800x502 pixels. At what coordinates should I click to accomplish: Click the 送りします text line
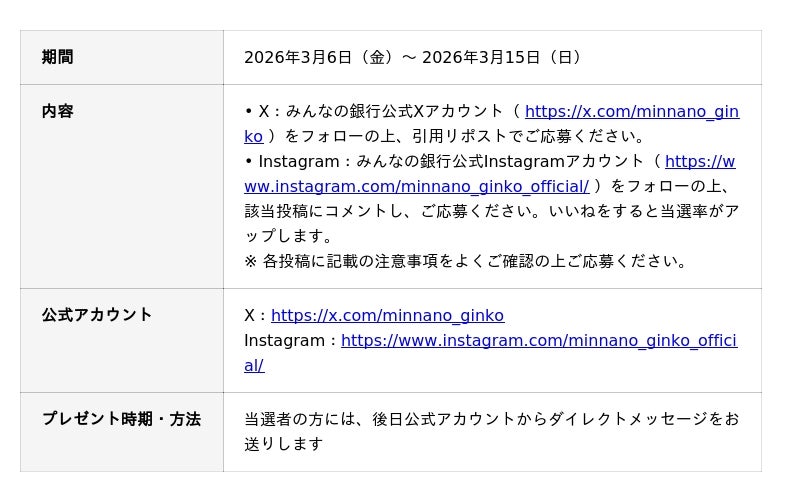(284, 444)
